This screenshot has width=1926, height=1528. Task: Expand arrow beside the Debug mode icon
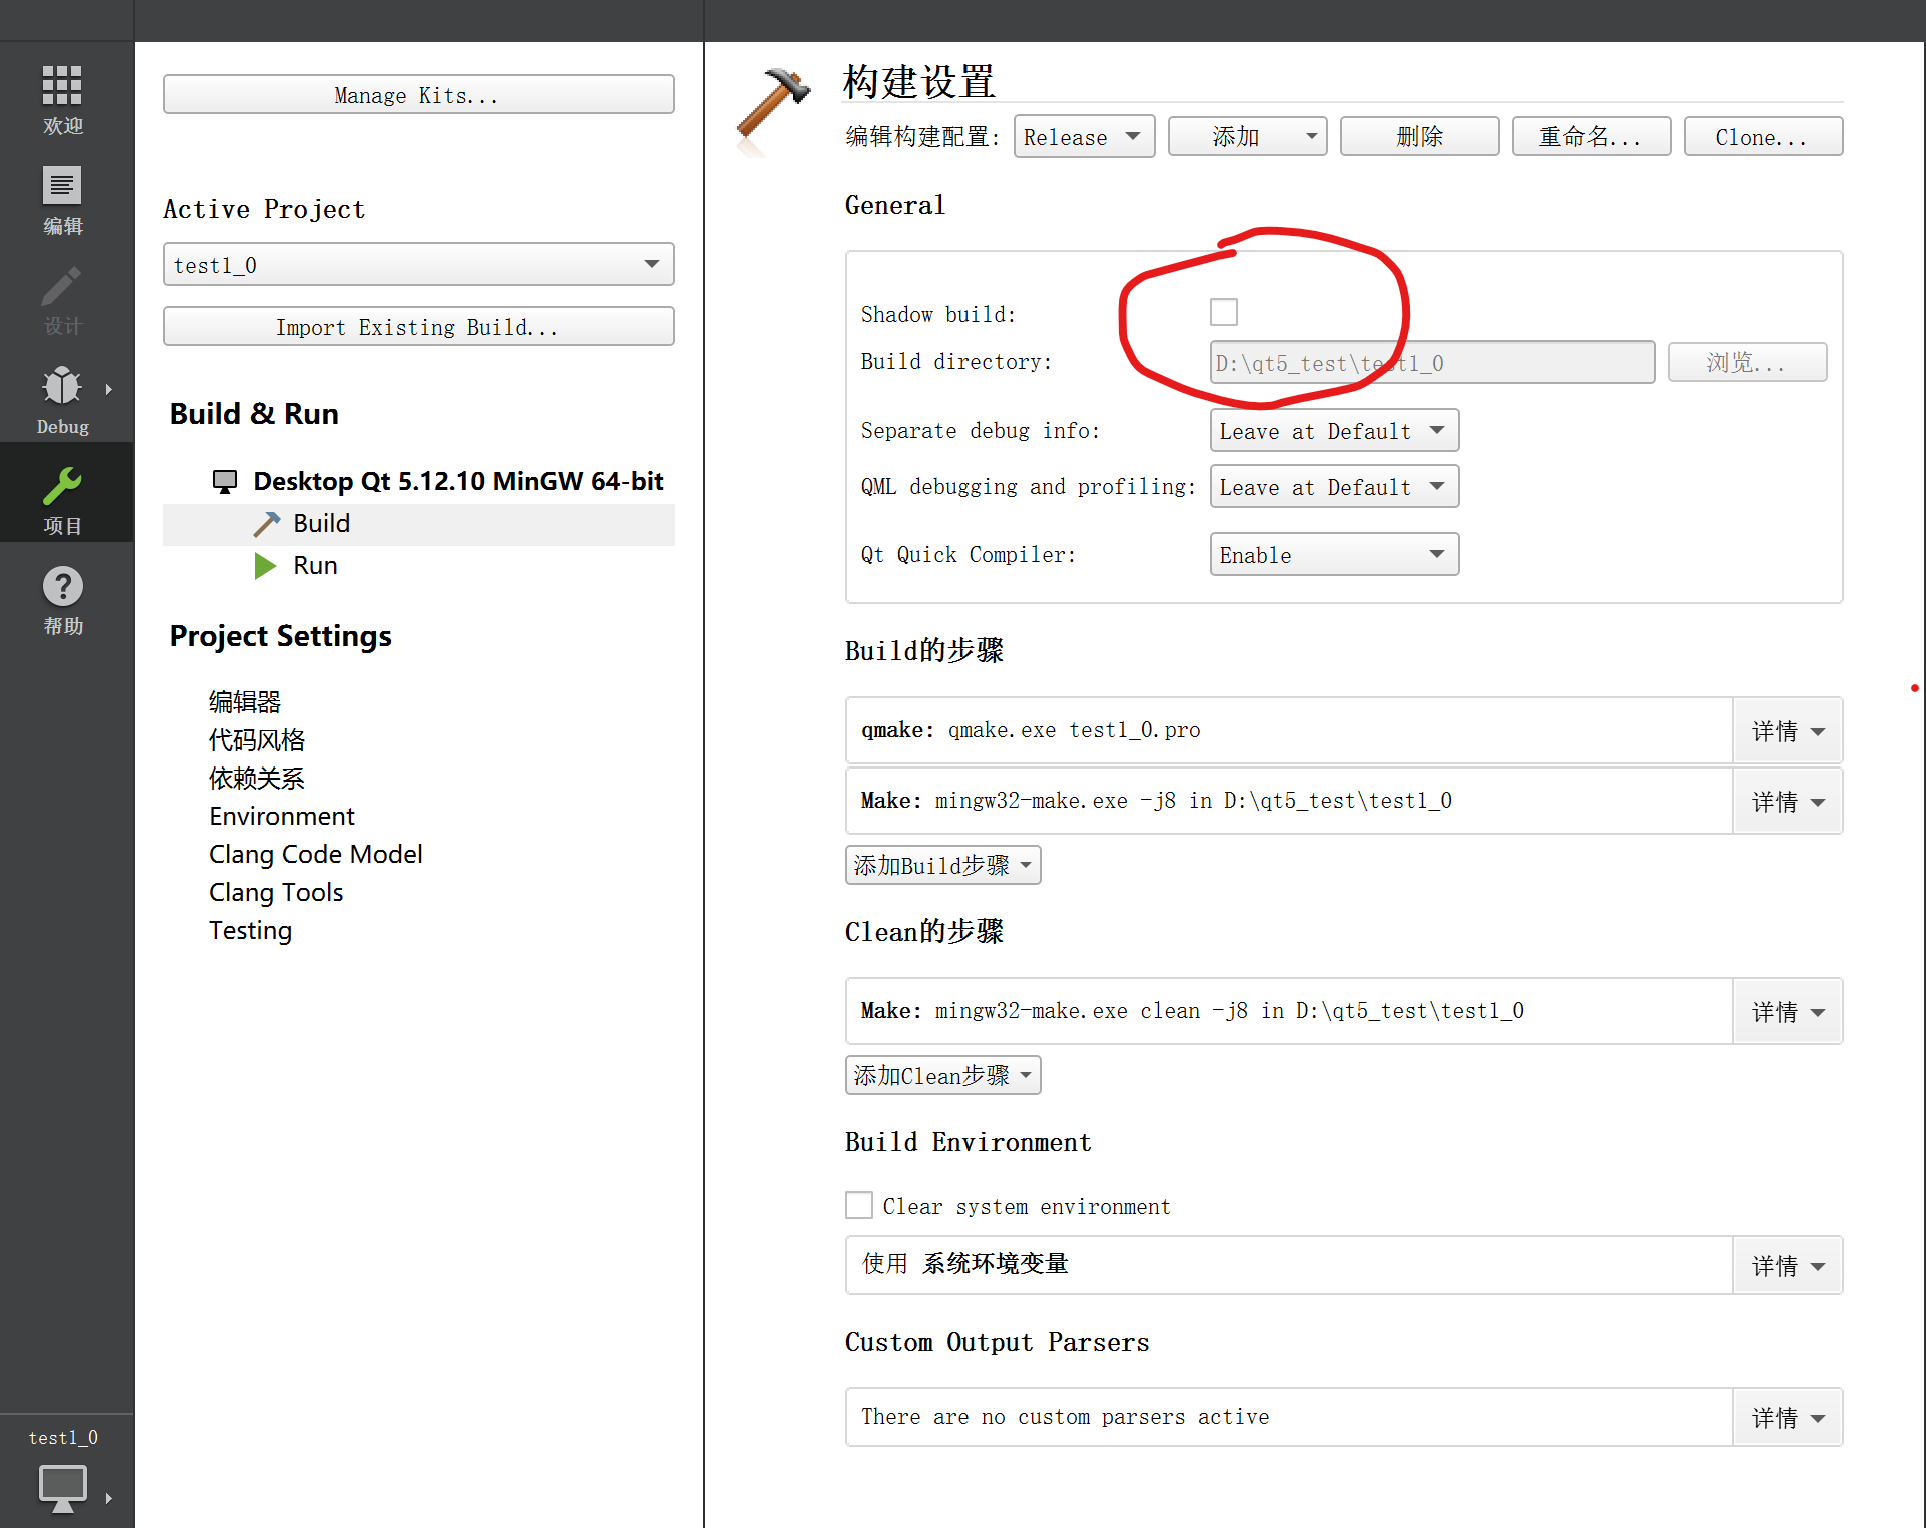tap(108, 389)
